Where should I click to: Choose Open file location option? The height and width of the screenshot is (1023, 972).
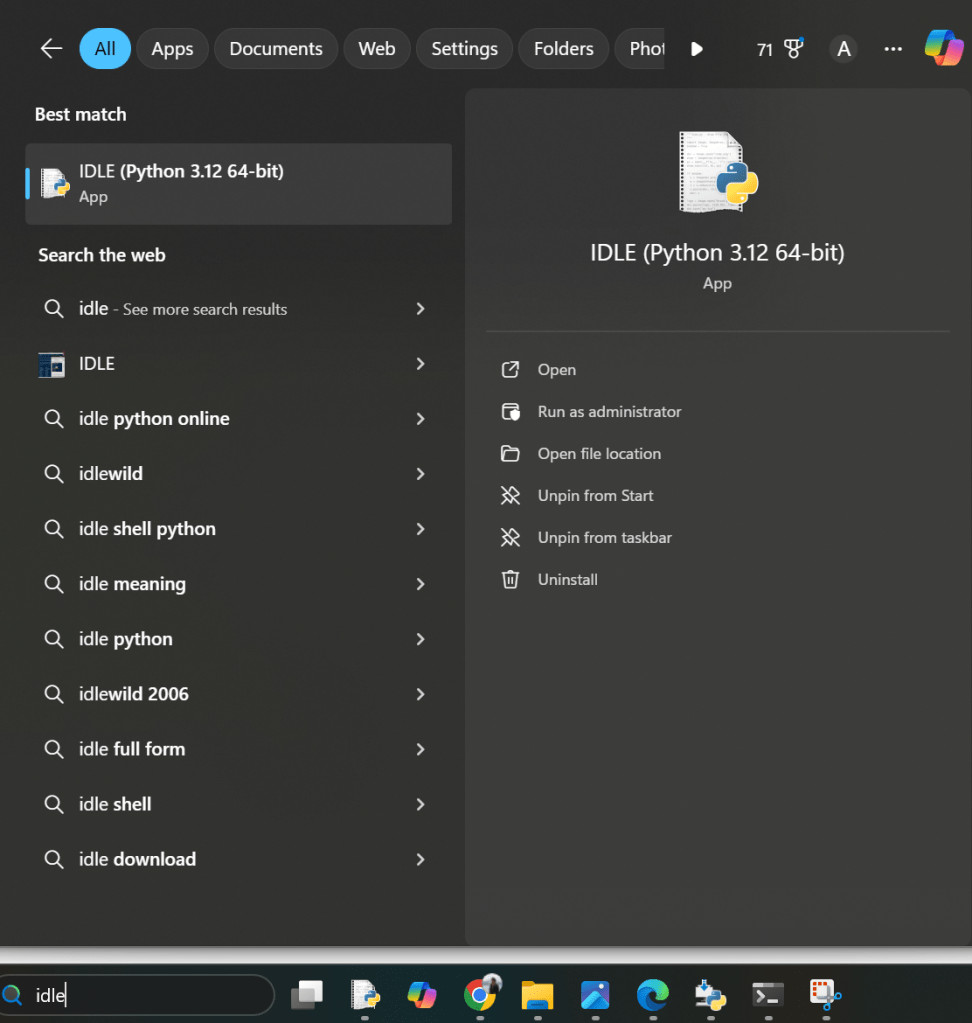599,454
